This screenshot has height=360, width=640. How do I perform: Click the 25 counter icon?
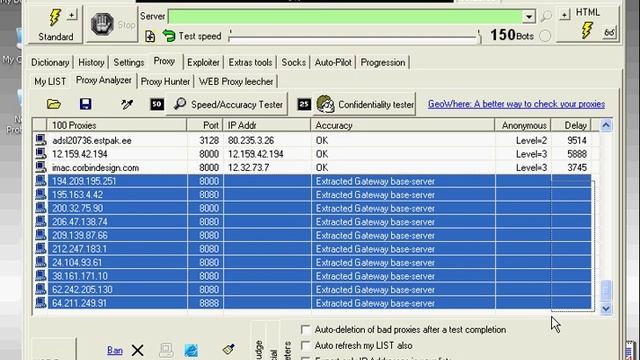pyautogui.click(x=304, y=104)
